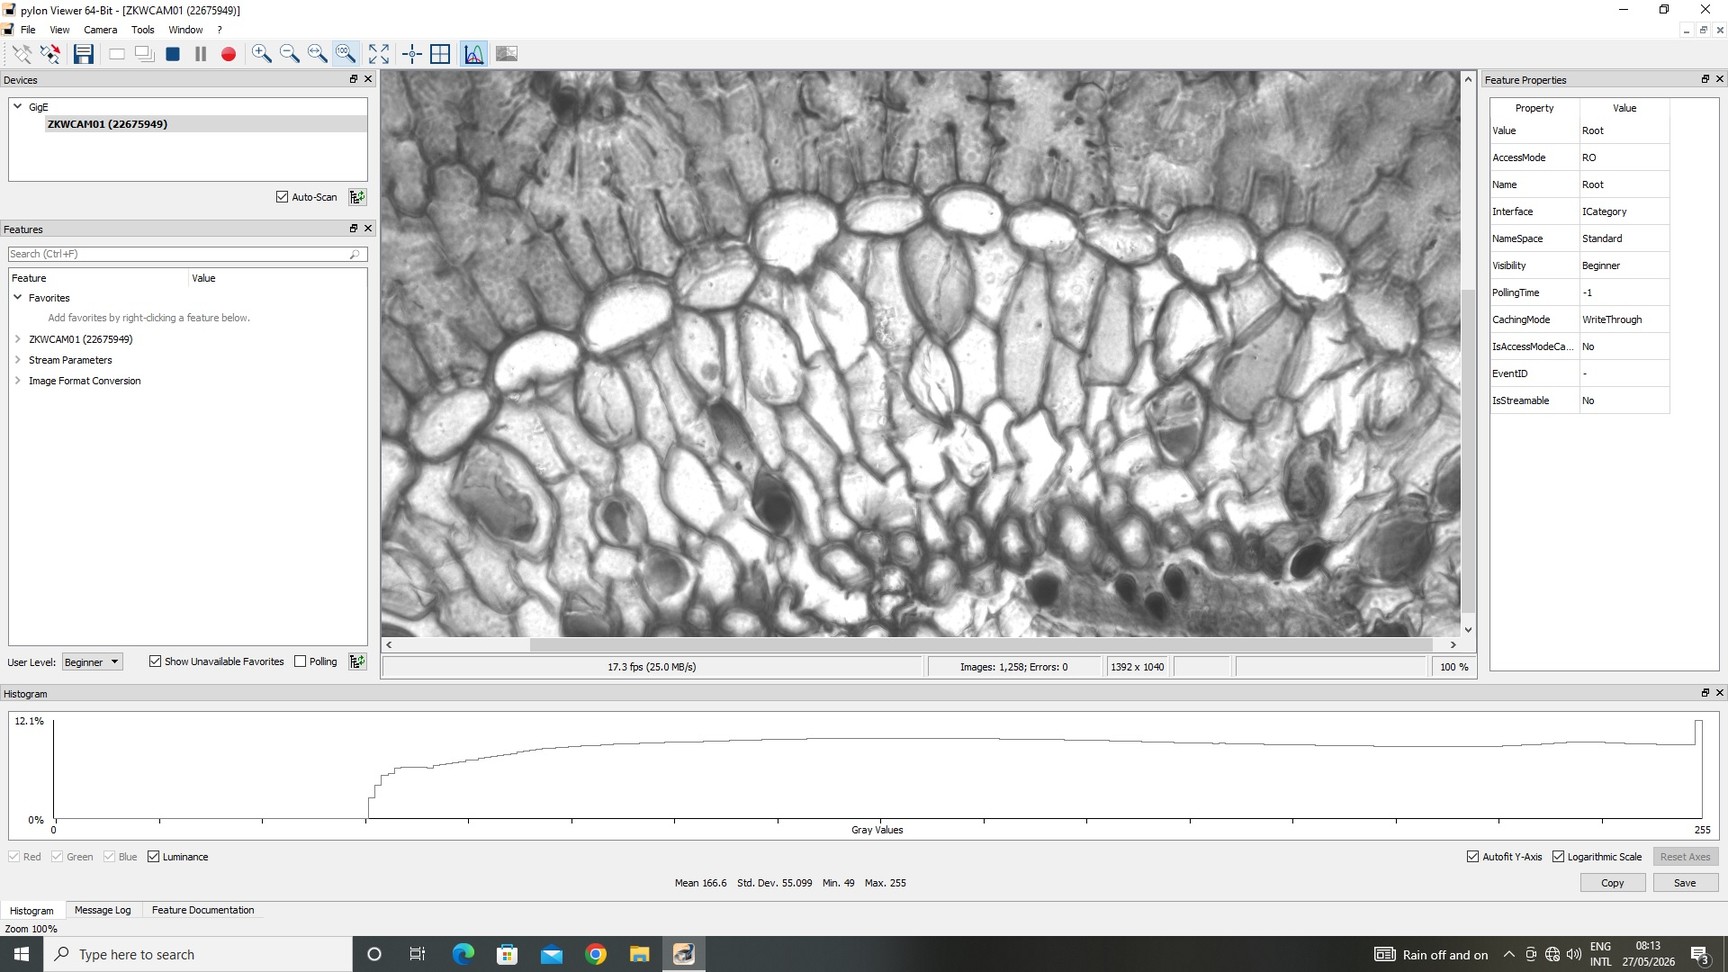Open the Camera menu

point(100,30)
